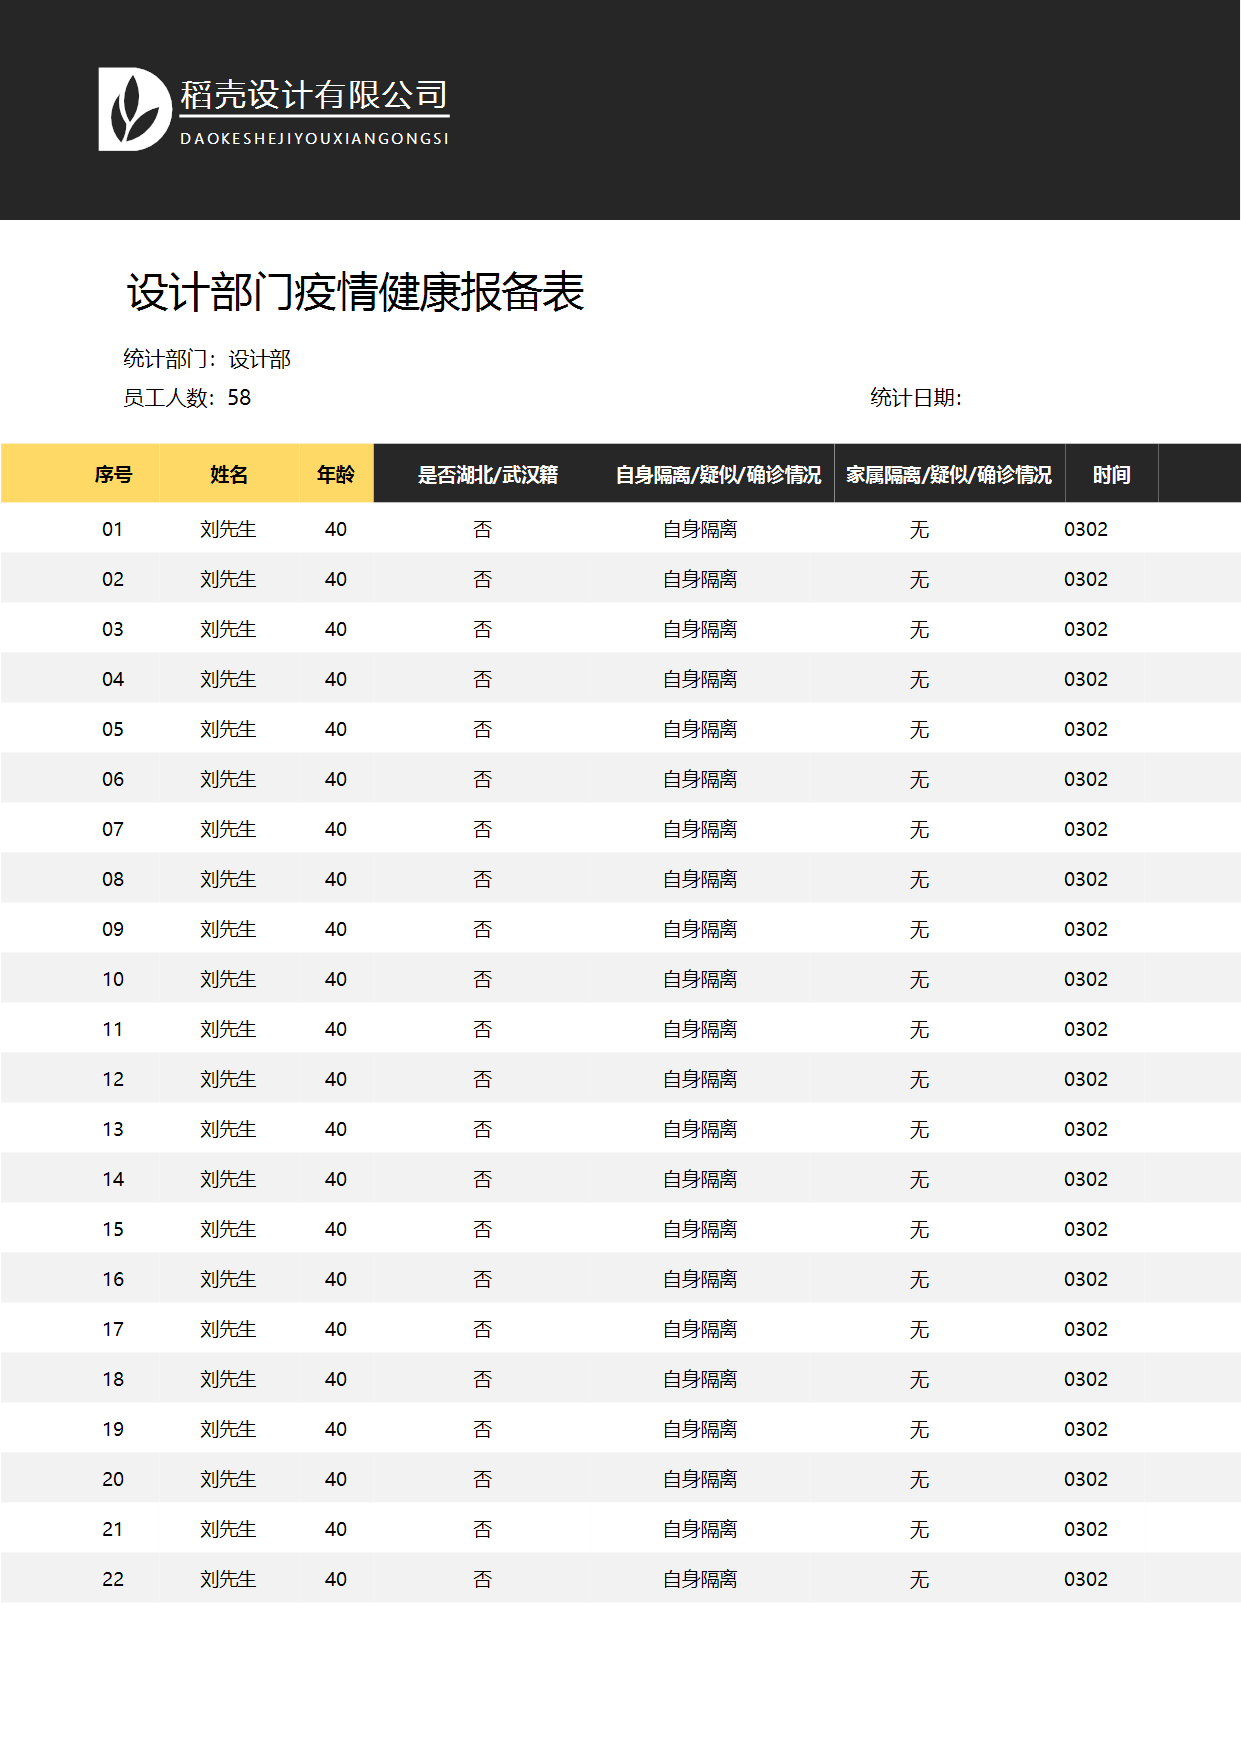Click the 年龄 column header

335,475
